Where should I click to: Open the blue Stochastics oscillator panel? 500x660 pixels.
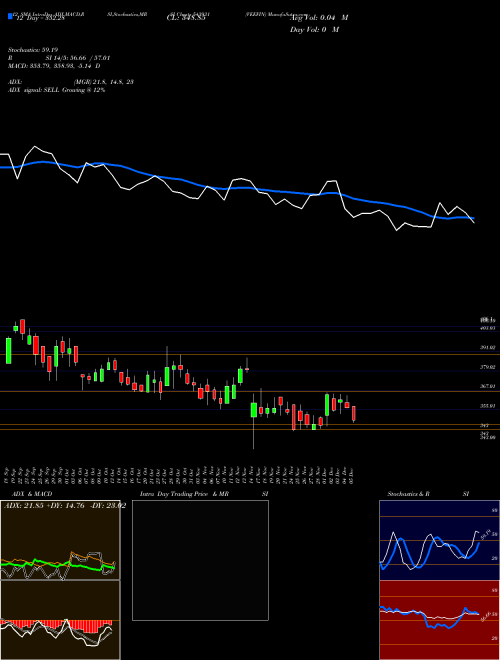pos(439,540)
